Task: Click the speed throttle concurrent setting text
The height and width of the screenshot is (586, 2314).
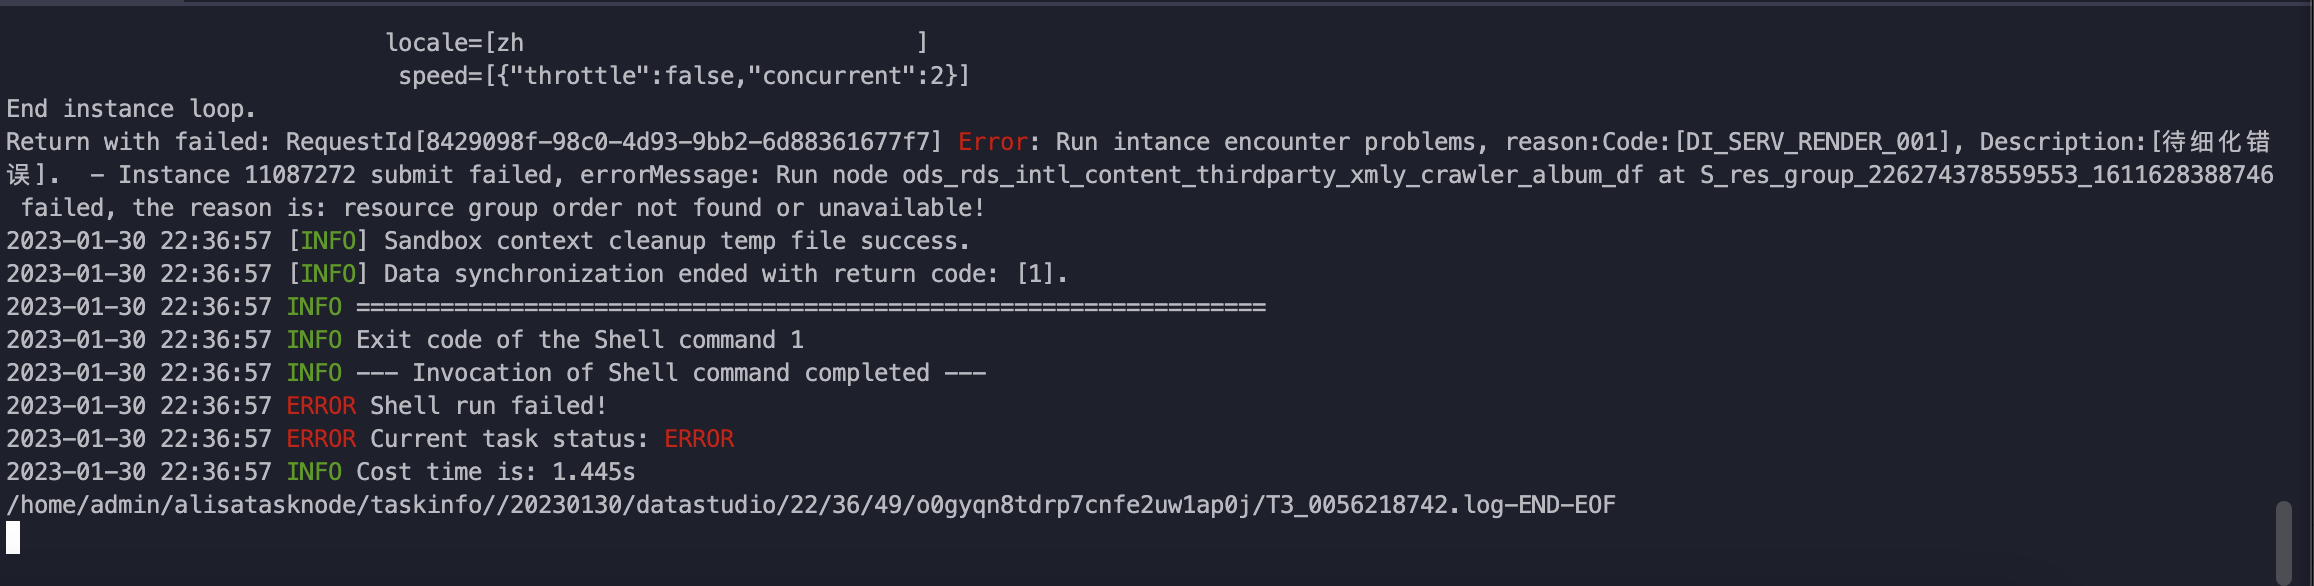Action: click(x=684, y=76)
